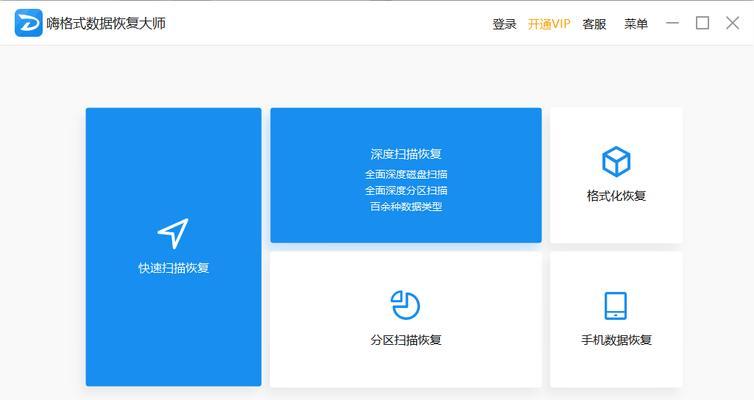Open the 登录 login link
The image size is (754, 400).
click(x=504, y=24)
